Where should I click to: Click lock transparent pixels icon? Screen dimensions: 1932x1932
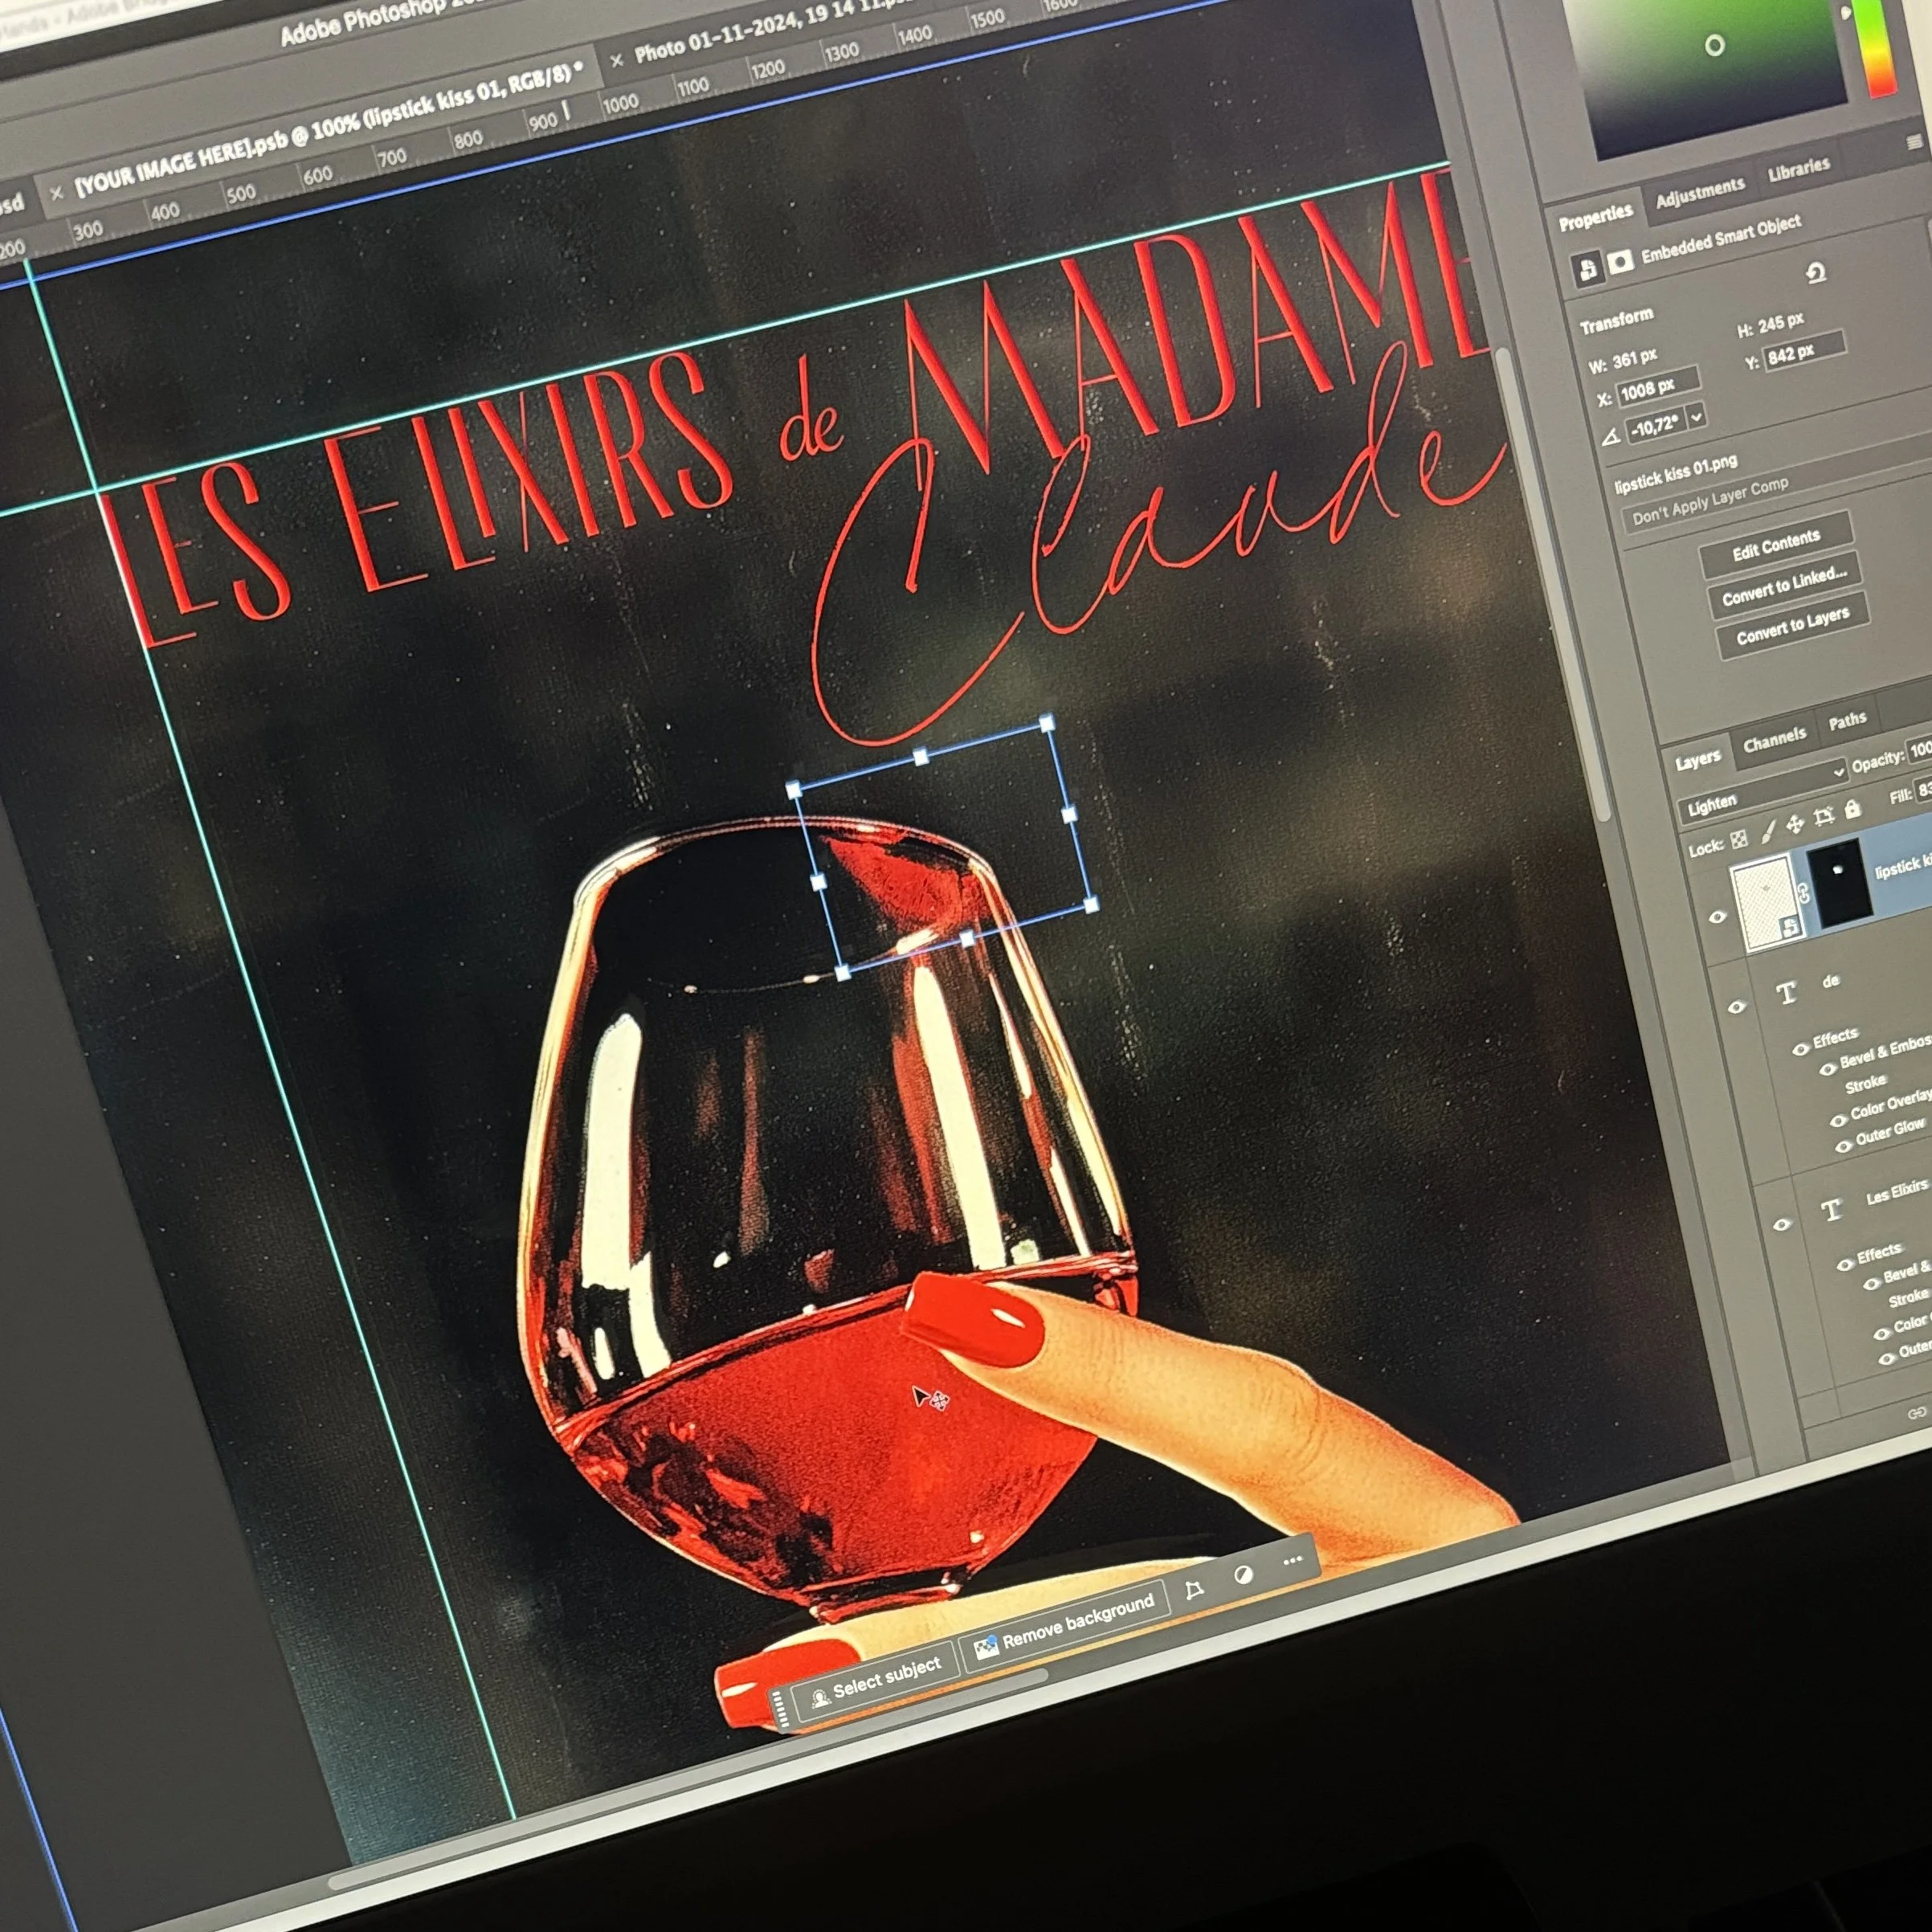pyautogui.click(x=1740, y=839)
